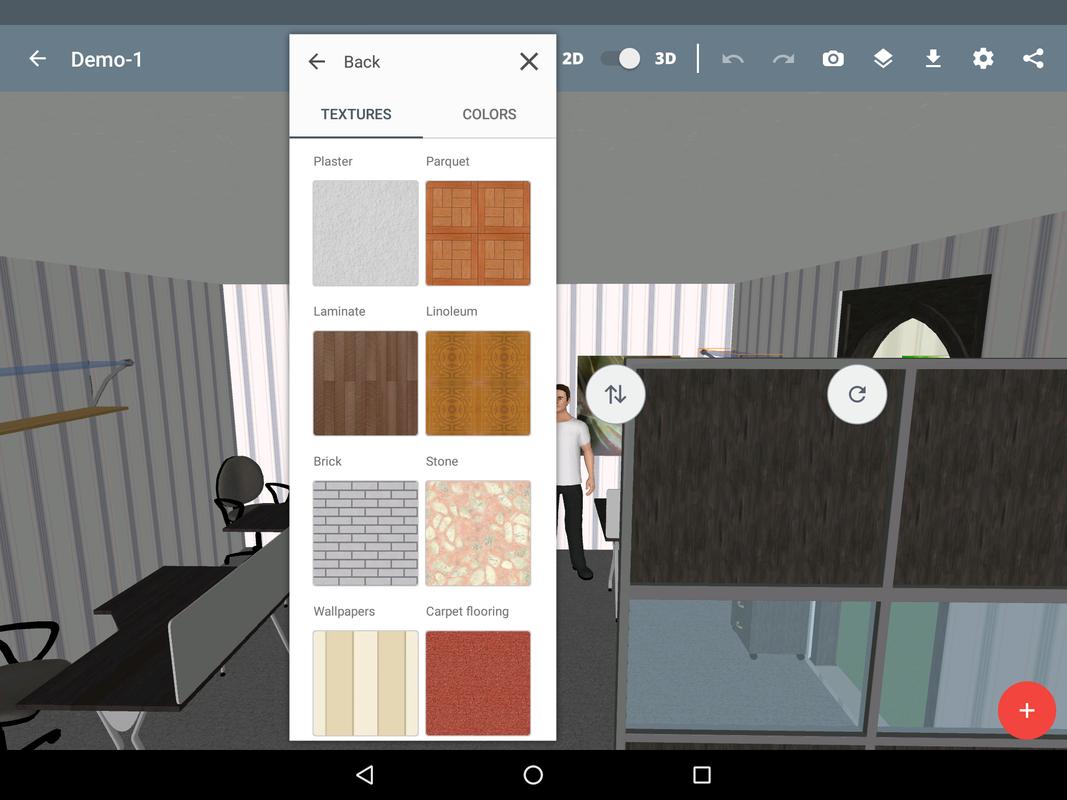The width and height of the screenshot is (1067, 800).
Task: Open settings via the gear icon
Action: tap(983, 59)
